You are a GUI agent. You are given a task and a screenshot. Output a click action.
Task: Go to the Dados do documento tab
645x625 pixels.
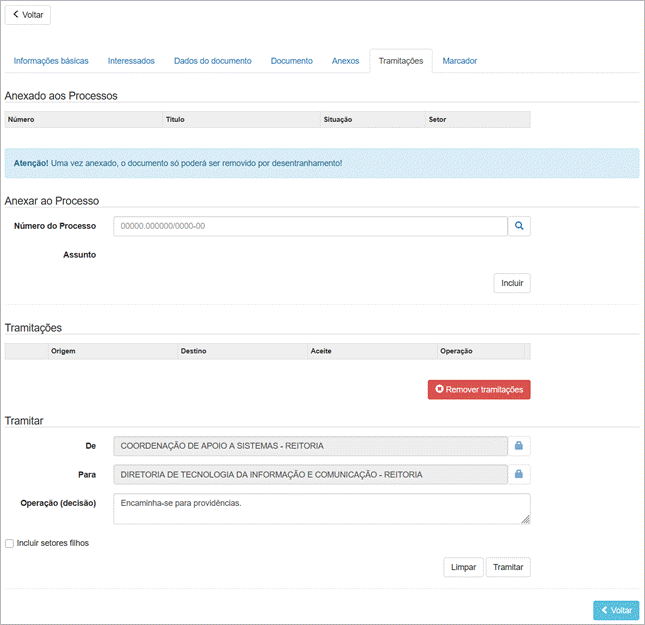click(212, 61)
